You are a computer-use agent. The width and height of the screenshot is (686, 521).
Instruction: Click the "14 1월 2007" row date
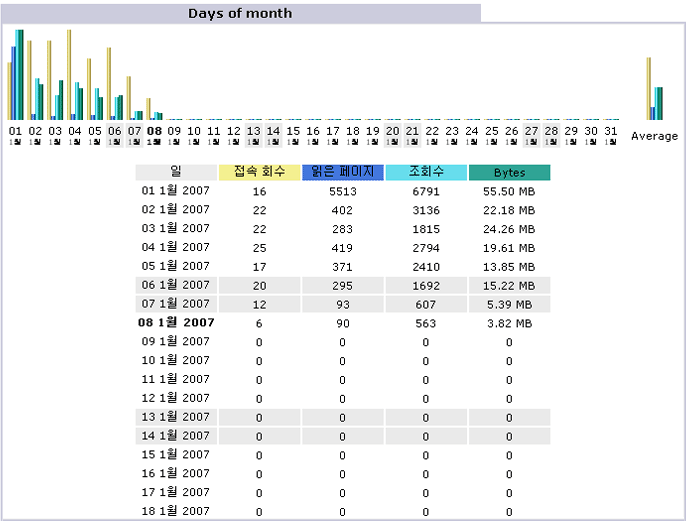point(176,436)
